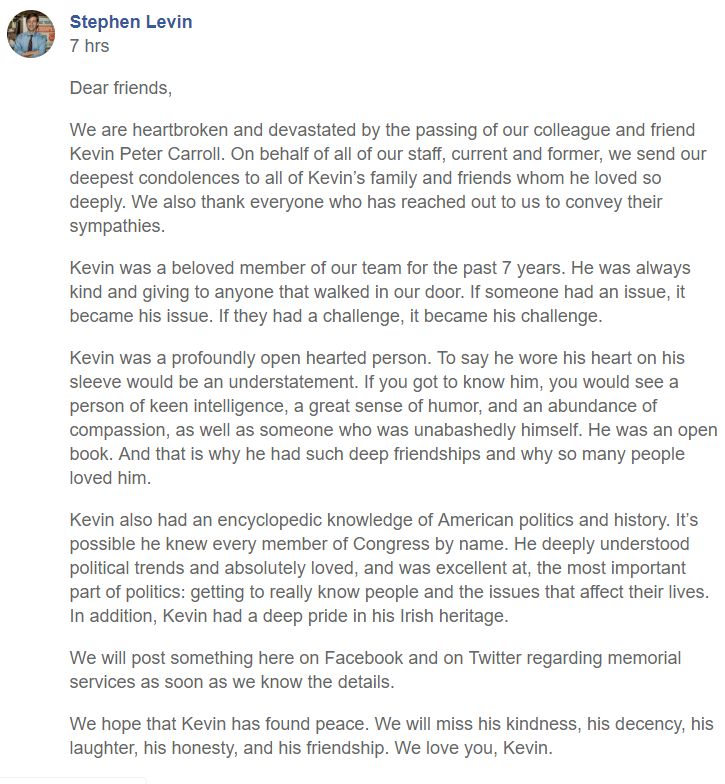Screen dimensions: 725x784
Task: Open the Stephen Levin name link
Action: coord(131,22)
